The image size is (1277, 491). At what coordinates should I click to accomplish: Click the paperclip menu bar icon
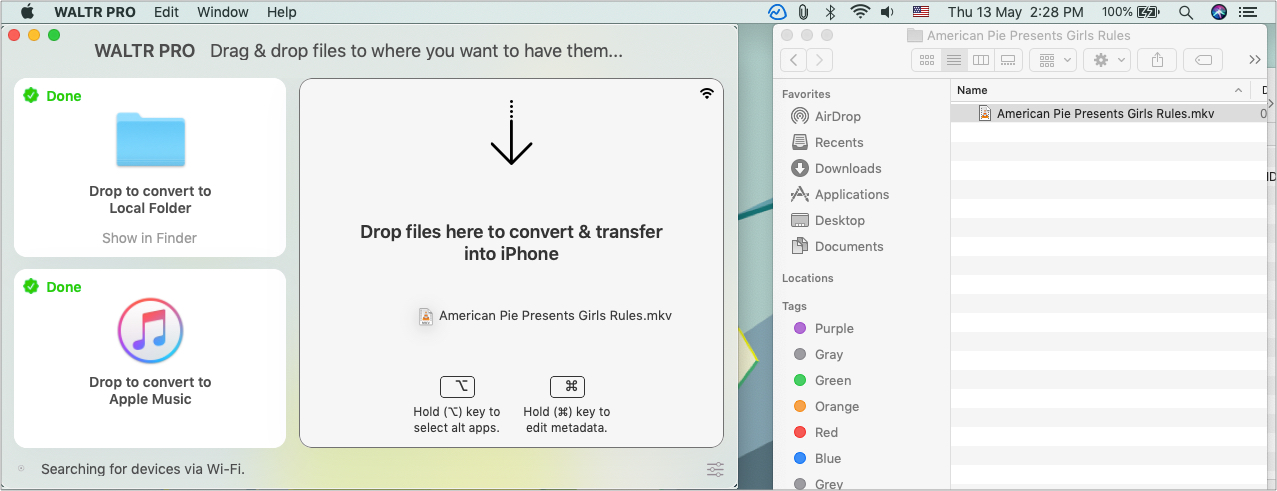804,12
